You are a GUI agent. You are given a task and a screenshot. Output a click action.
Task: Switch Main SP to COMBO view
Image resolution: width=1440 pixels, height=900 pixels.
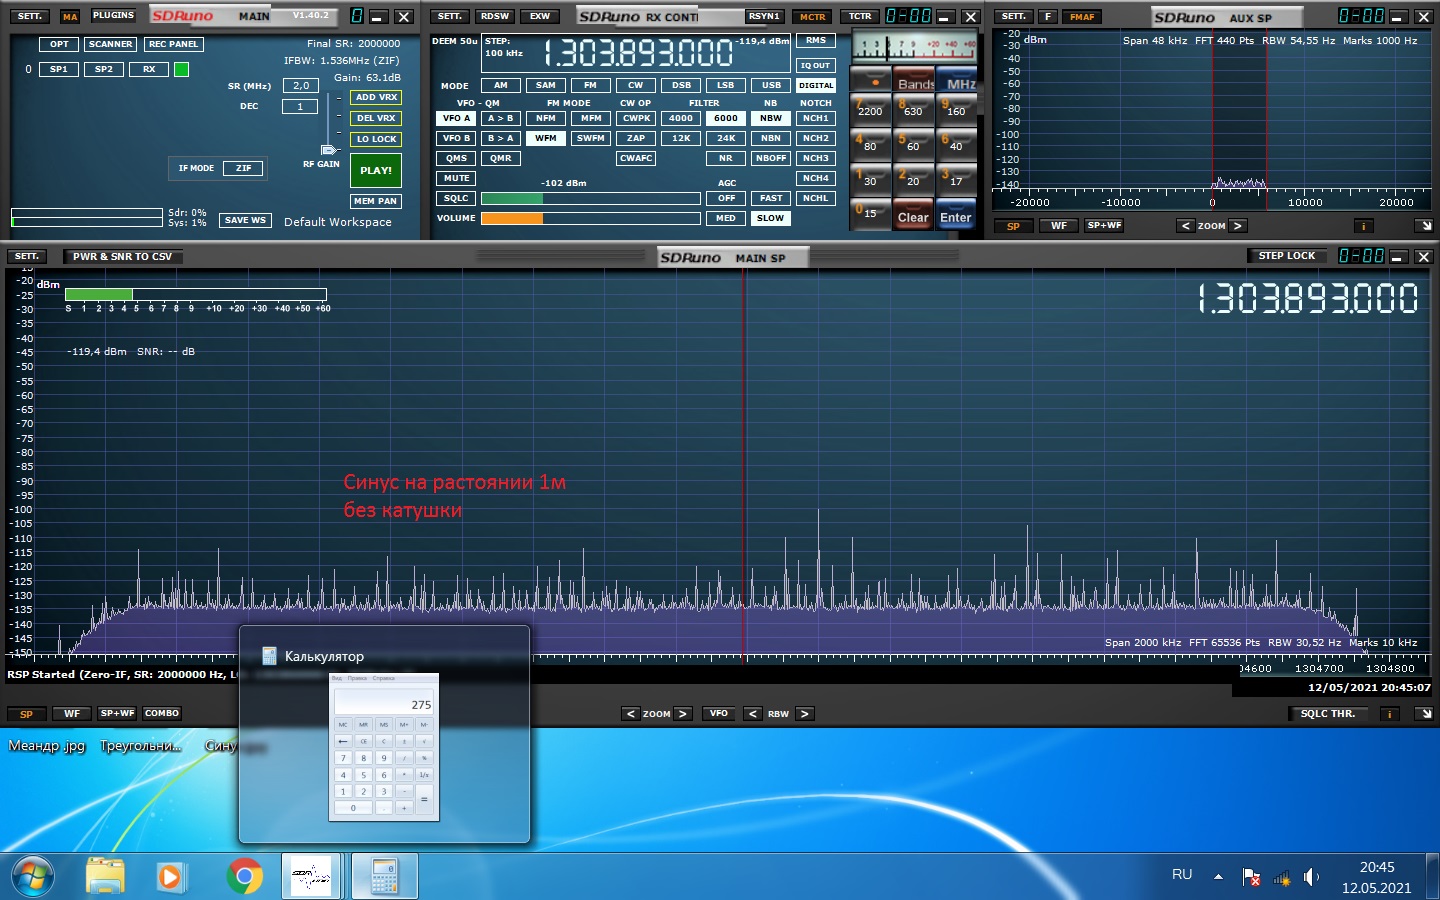[162, 714]
